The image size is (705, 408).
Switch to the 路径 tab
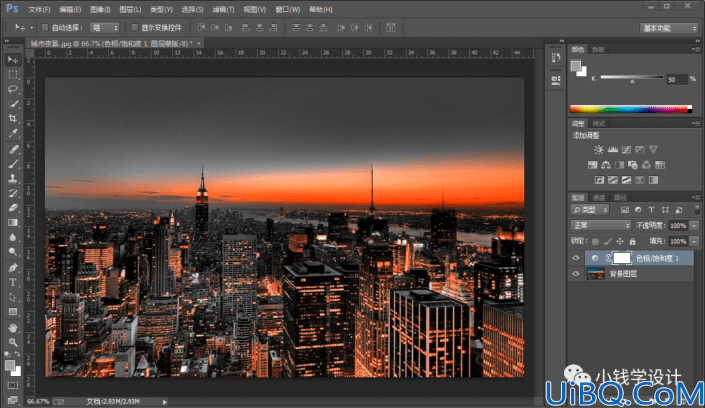[x=620, y=197]
